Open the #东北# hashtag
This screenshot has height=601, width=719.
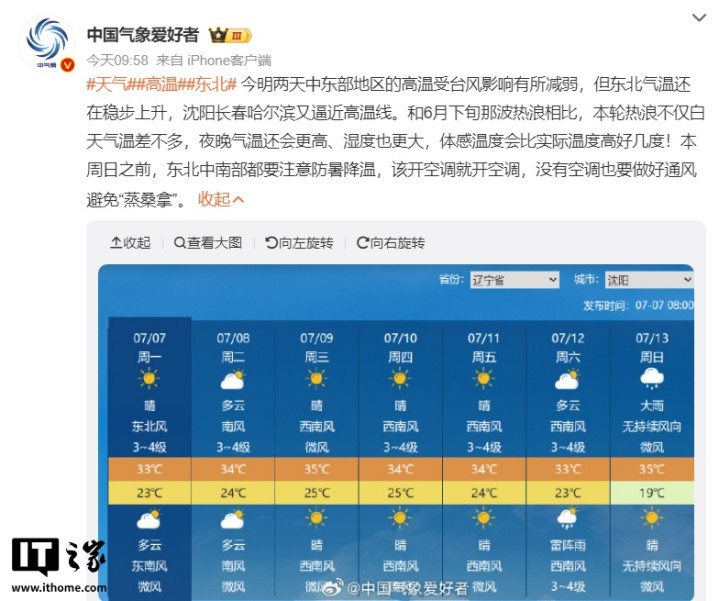pos(209,84)
